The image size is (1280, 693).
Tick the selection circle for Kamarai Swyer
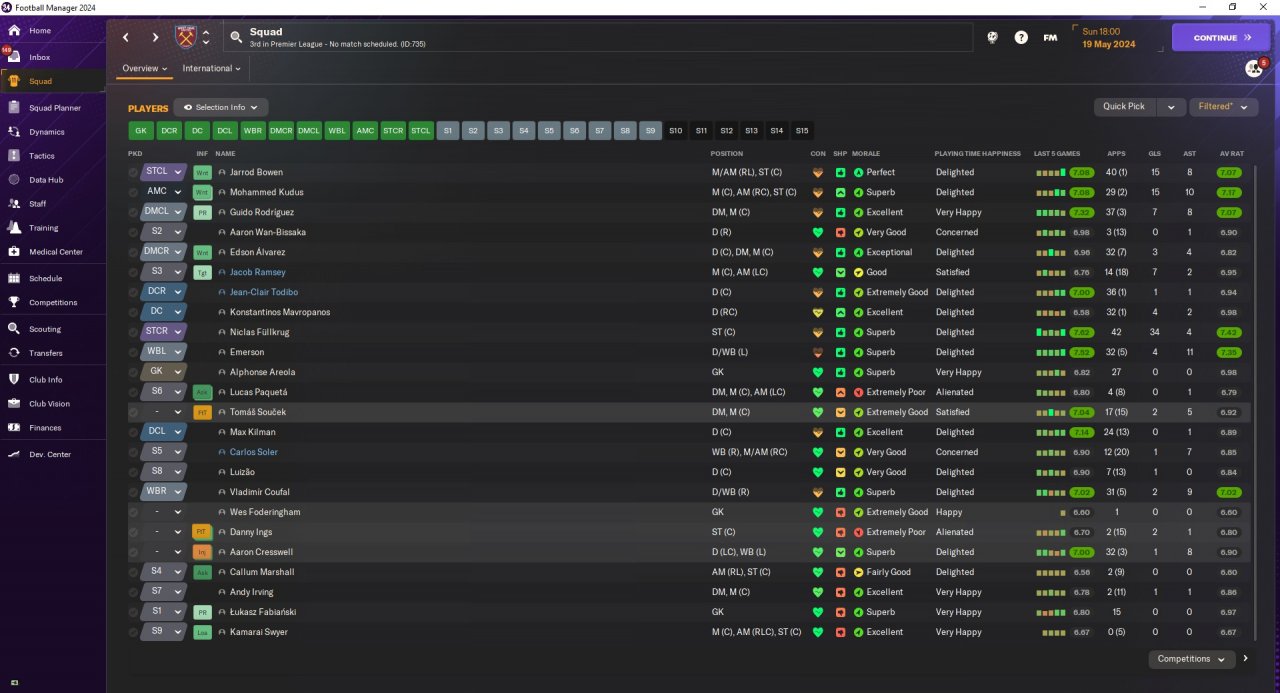(134, 632)
